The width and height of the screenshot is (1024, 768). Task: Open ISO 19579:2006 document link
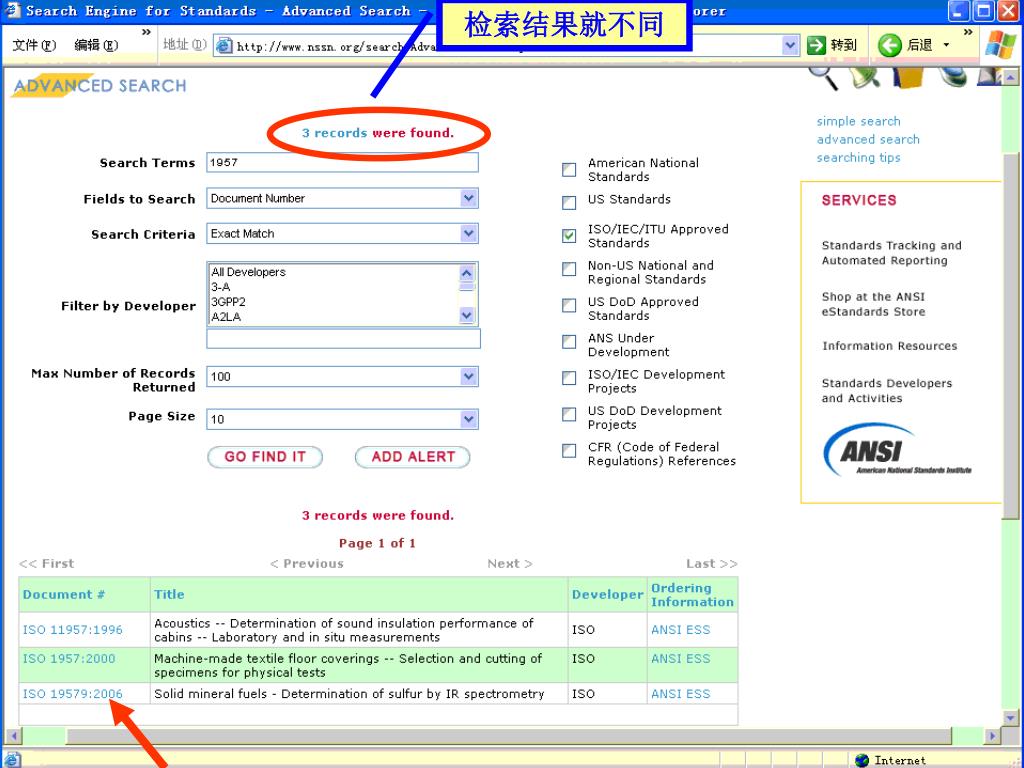[72, 694]
